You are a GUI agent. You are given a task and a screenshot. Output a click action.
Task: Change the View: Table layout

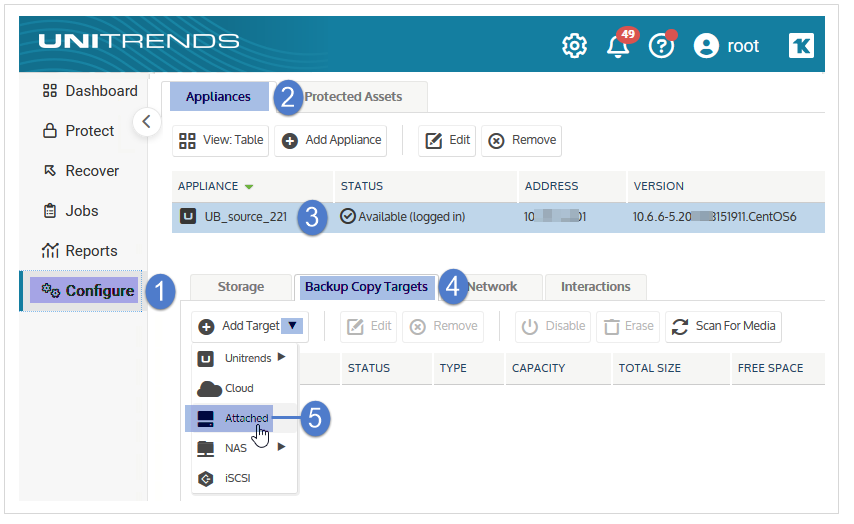pos(221,141)
